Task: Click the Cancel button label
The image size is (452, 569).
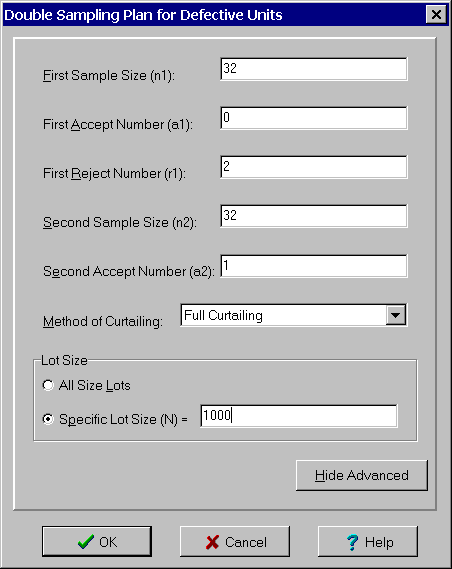Action: click(x=246, y=542)
